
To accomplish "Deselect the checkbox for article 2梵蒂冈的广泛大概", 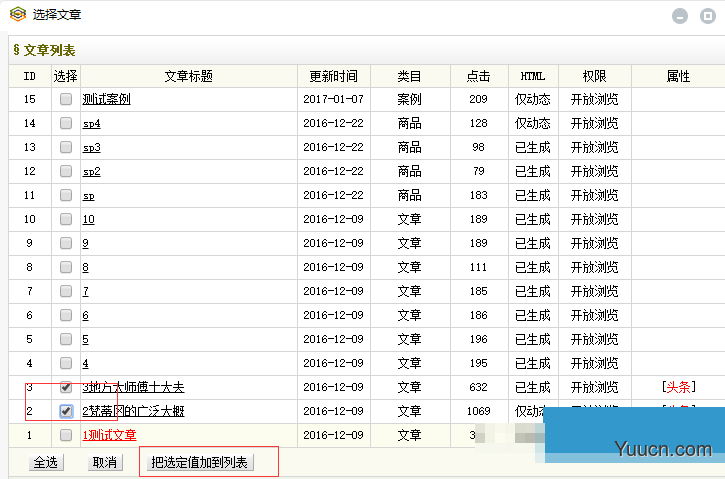I will pos(66,411).
